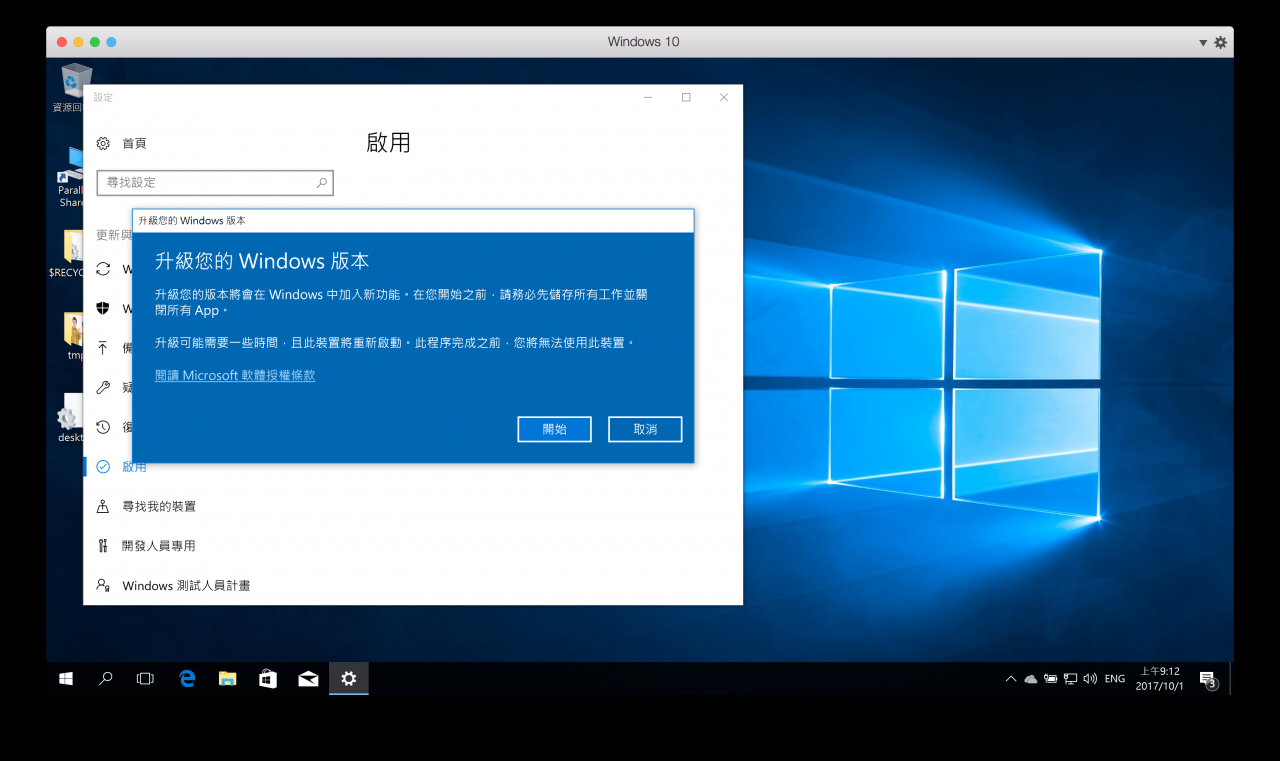The width and height of the screenshot is (1280, 761).
Task: Click the upgrade dialog title bar text
Action: pos(191,220)
